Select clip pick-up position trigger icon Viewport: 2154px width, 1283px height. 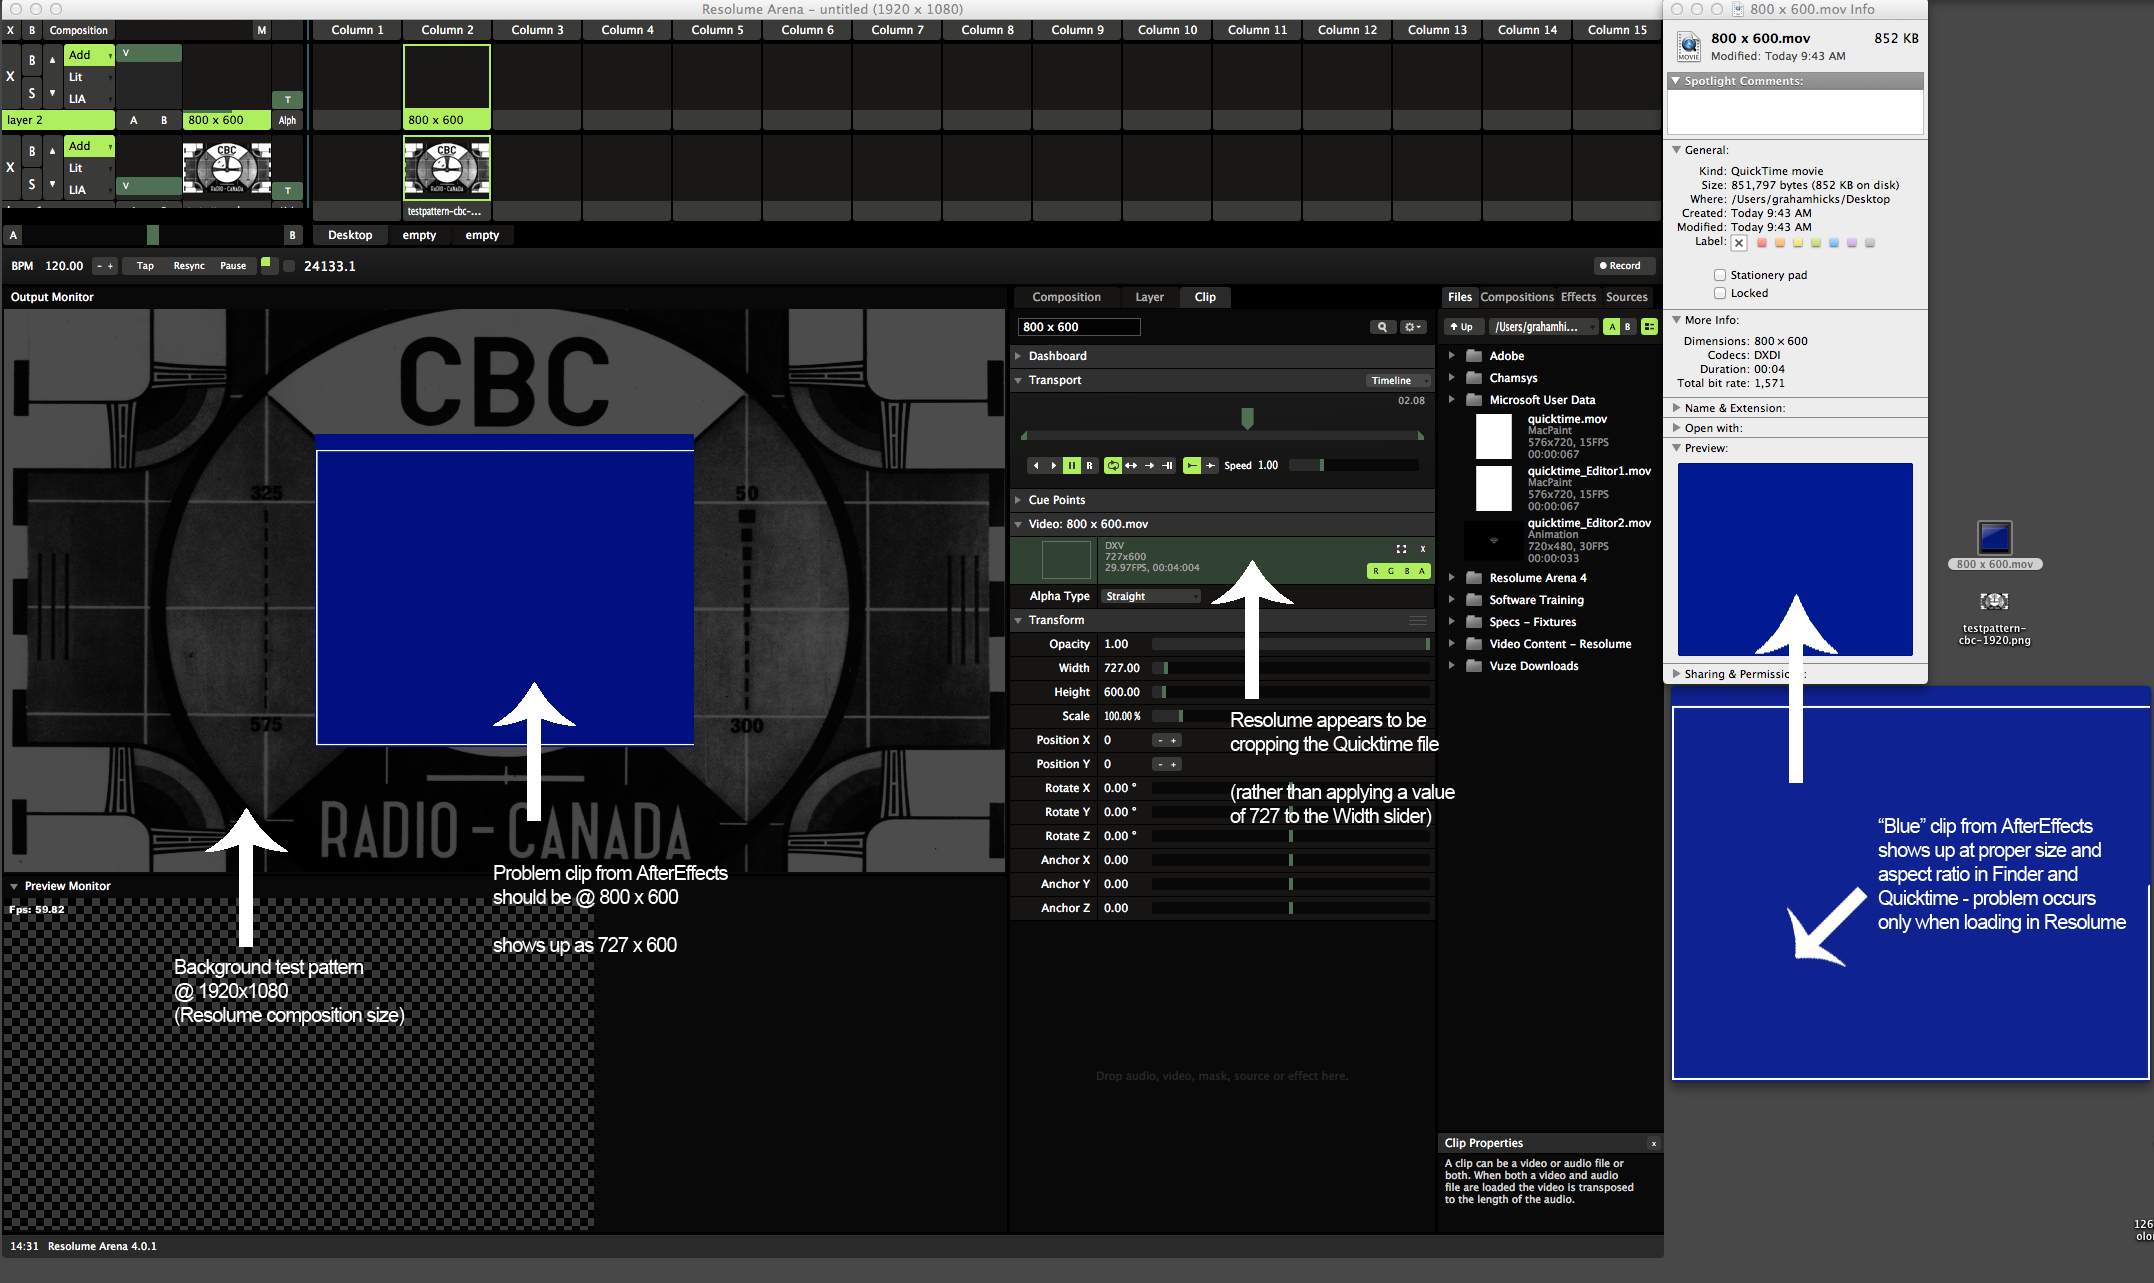click(1210, 466)
